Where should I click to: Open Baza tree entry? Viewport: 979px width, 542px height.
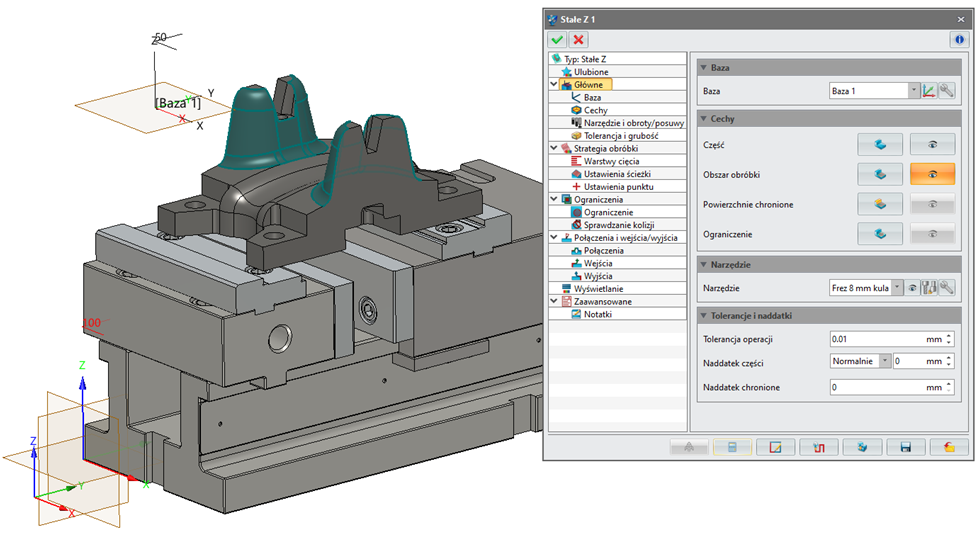coord(593,97)
